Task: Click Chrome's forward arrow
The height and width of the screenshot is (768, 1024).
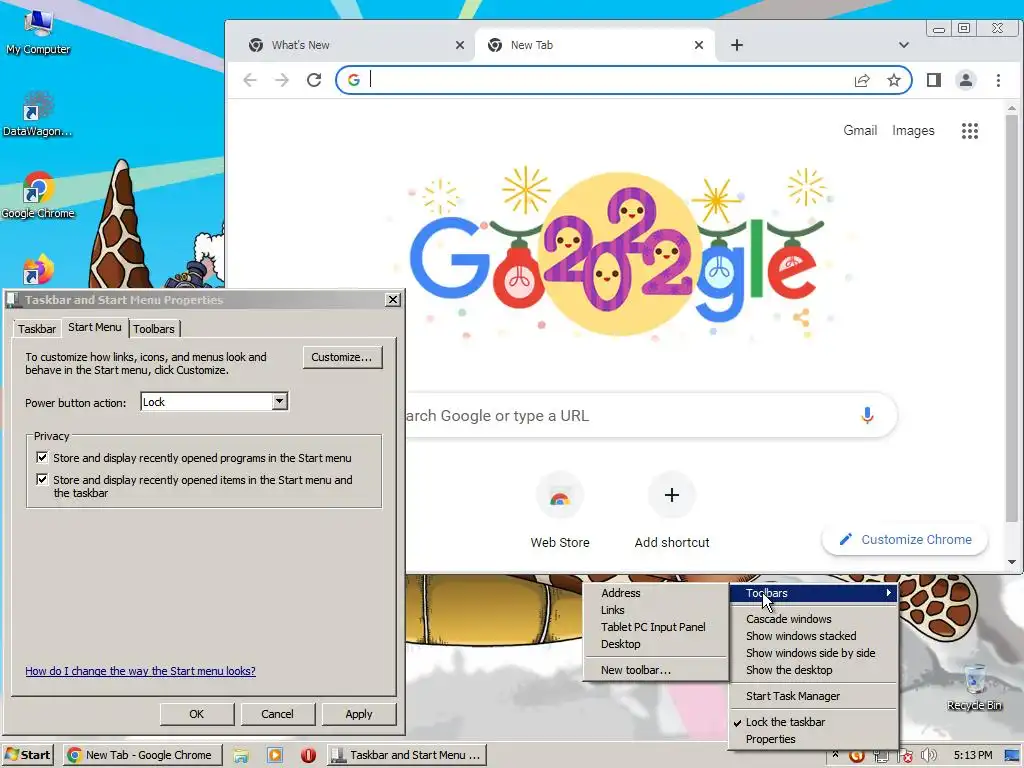Action: coord(281,80)
